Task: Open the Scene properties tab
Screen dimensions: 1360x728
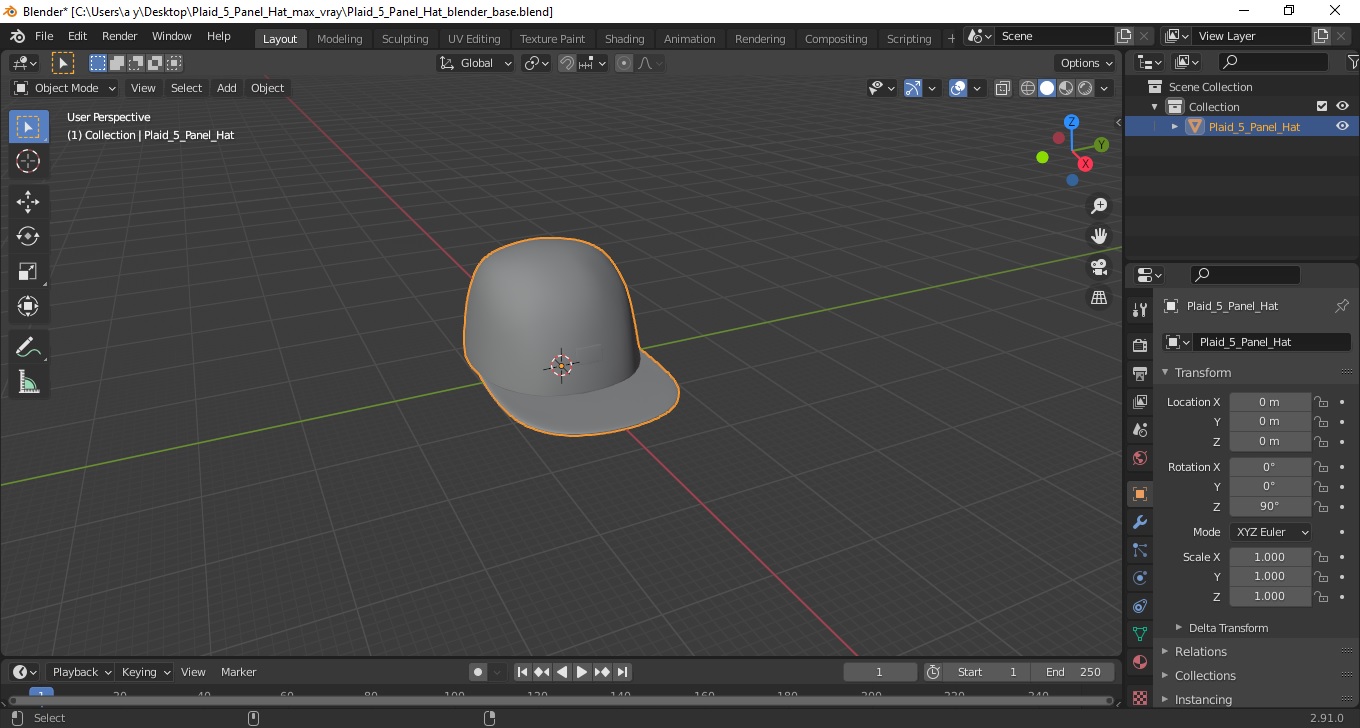Action: (1139, 429)
